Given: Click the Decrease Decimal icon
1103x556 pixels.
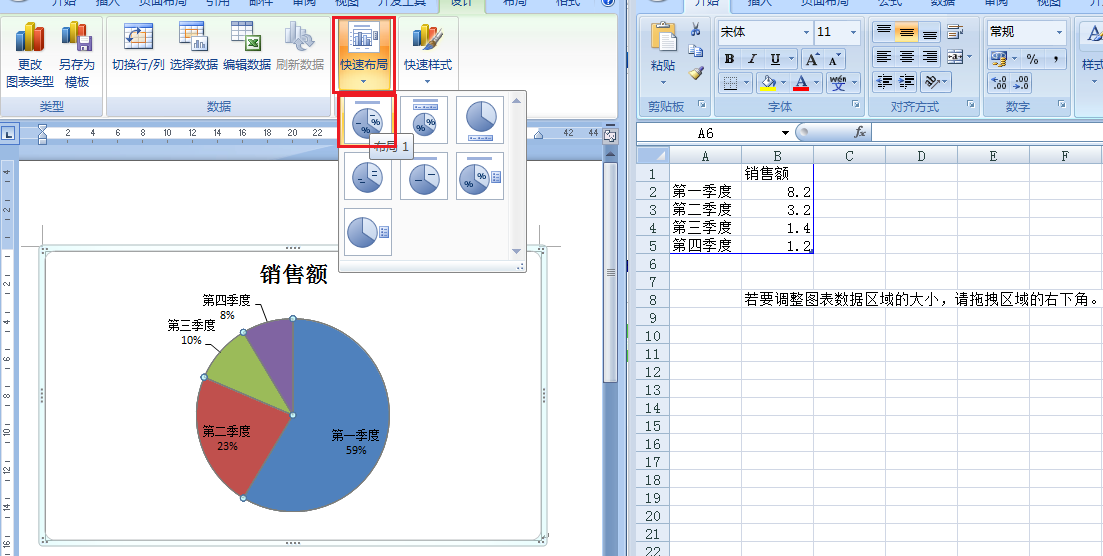Looking at the screenshot, I should click(x=1021, y=83).
